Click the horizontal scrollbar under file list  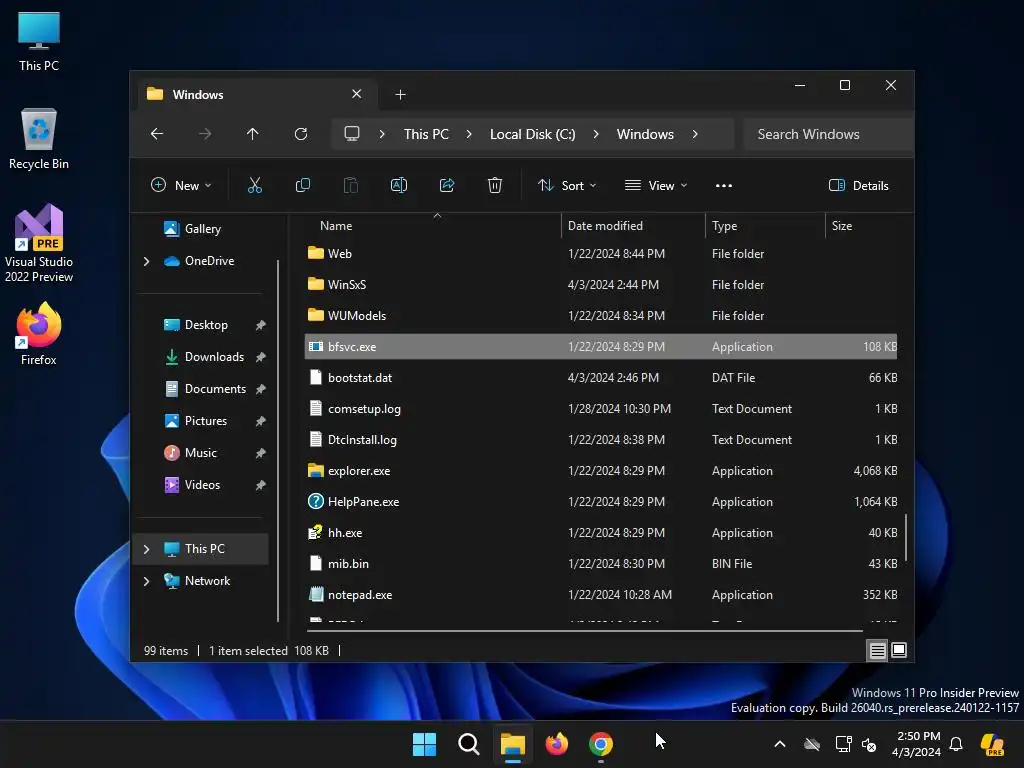pos(585,631)
